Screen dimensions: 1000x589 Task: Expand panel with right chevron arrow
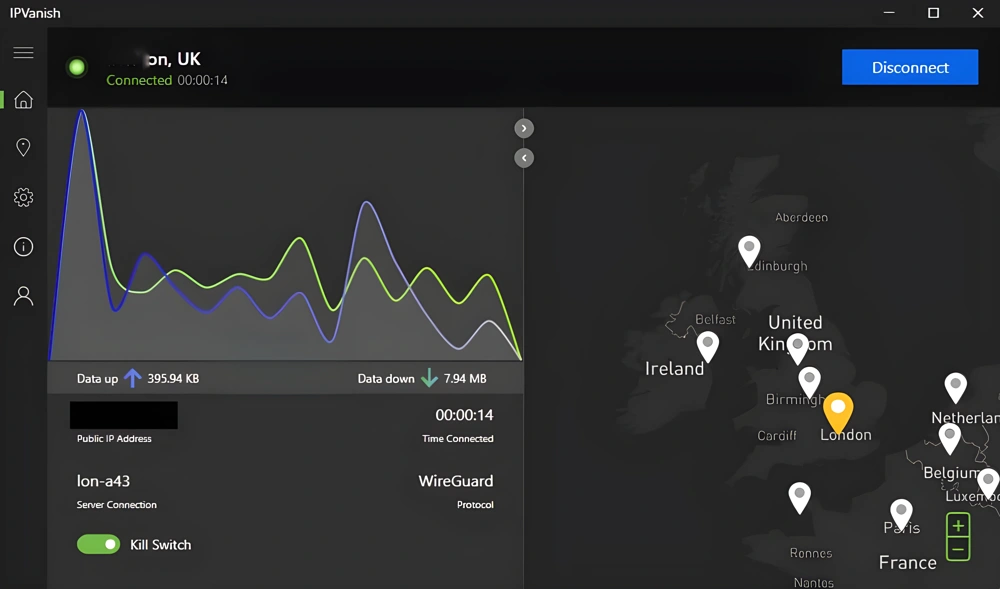(x=524, y=128)
